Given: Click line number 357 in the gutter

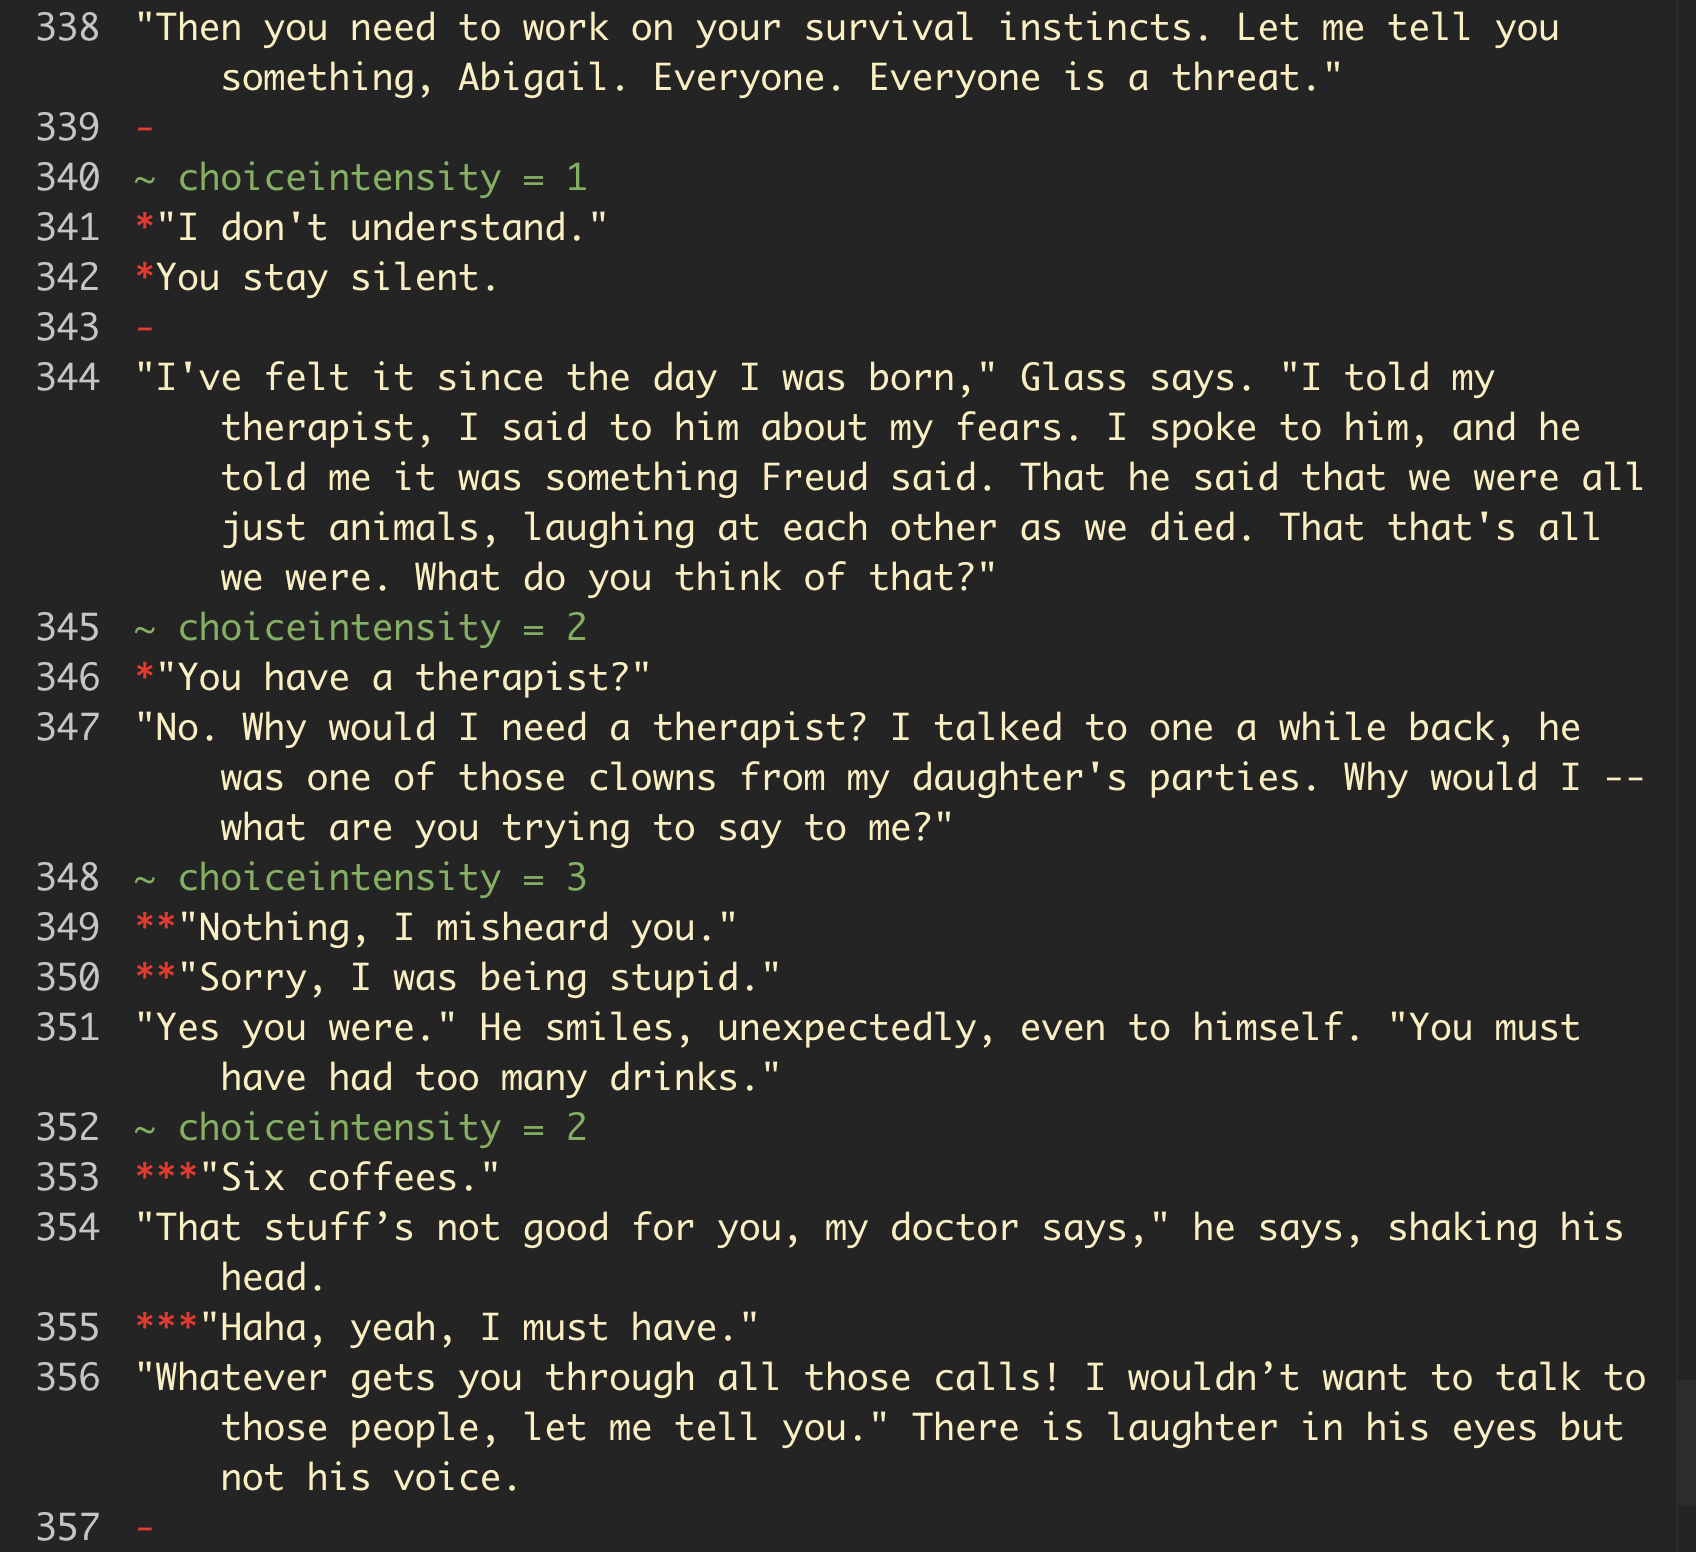Looking at the screenshot, I should pyautogui.click(x=68, y=1528).
